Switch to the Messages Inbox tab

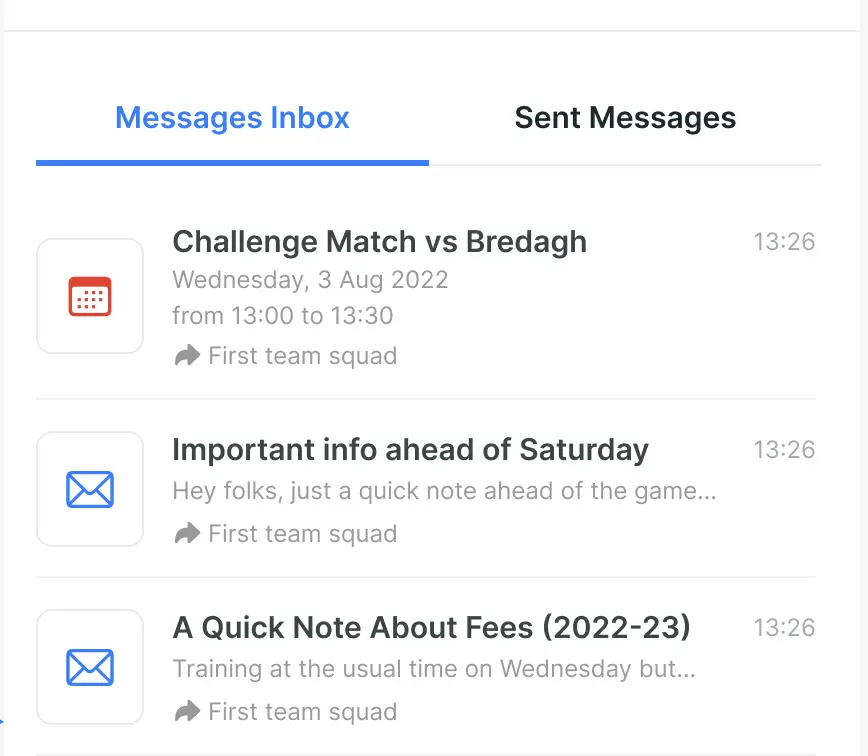click(232, 118)
